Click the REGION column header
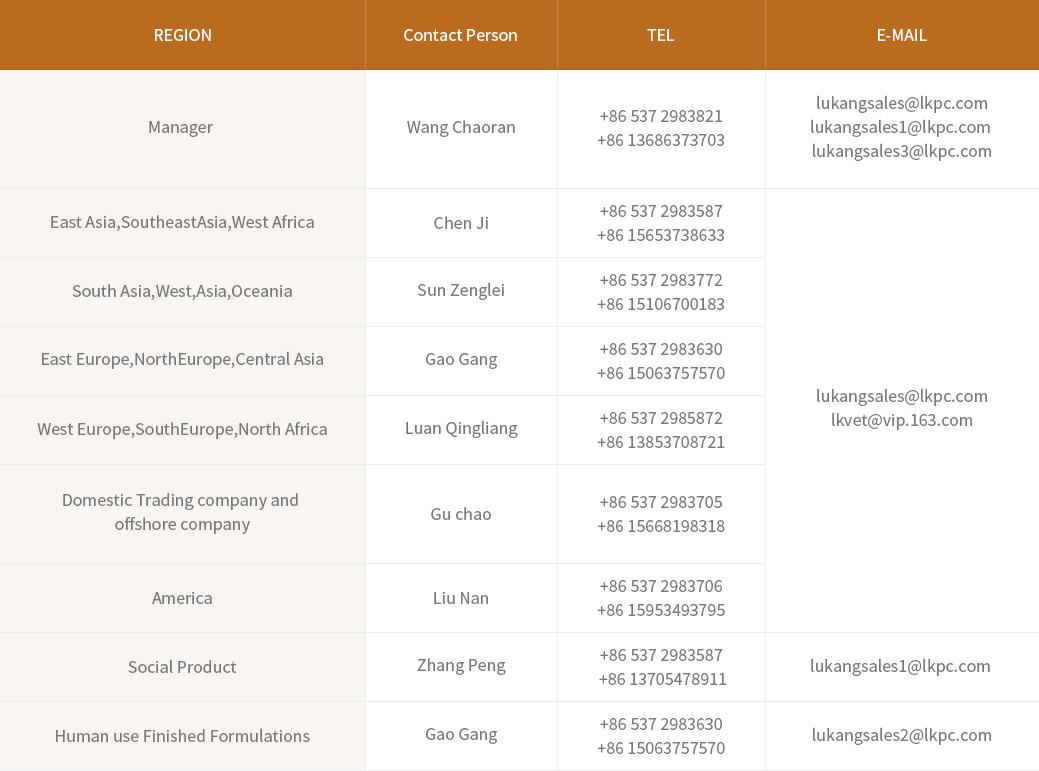This screenshot has width=1039, height=771. click(182, 35)
